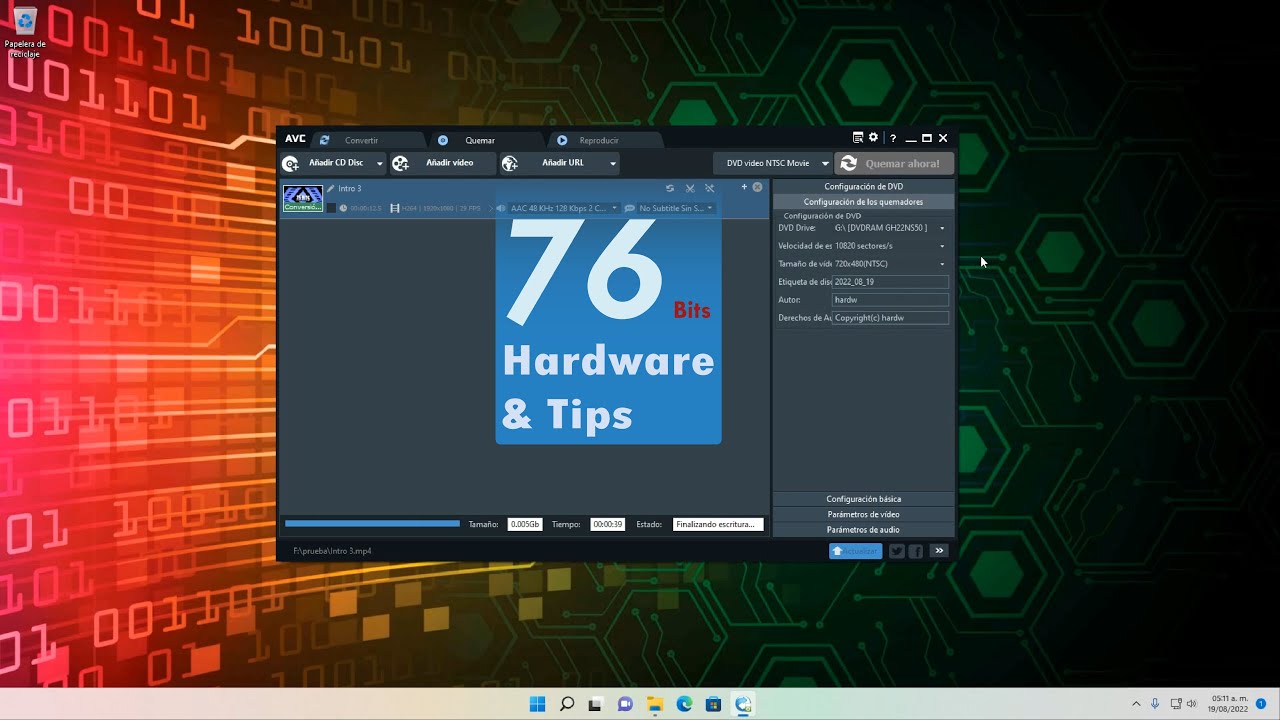The width and height of the screenshot is (1280, 720).
Task: Click the Facebook share icon
Action: pyautogui.click(x=915, y=551)
